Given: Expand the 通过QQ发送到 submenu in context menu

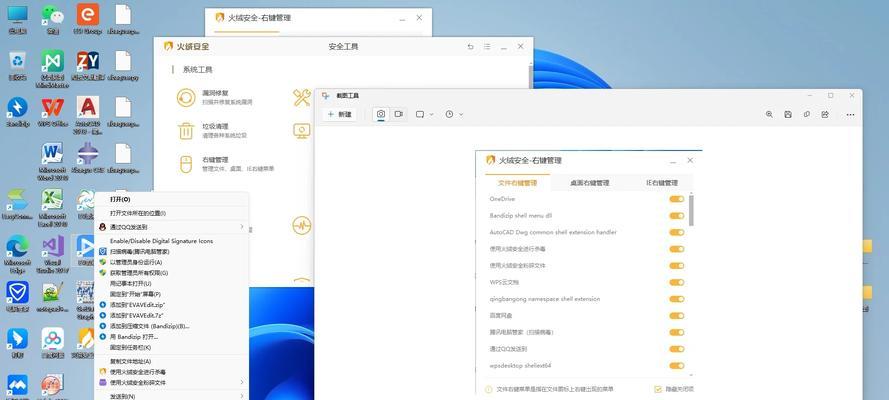Looking at the screenshot, I should click(242, 227).
